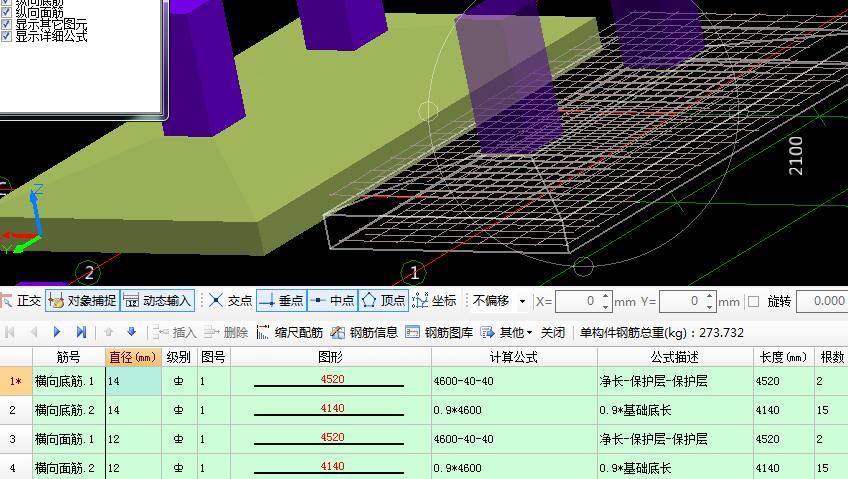Select row header 4
Screen dimensions: 848x479
pyautogui.click(x=16, y=467)
